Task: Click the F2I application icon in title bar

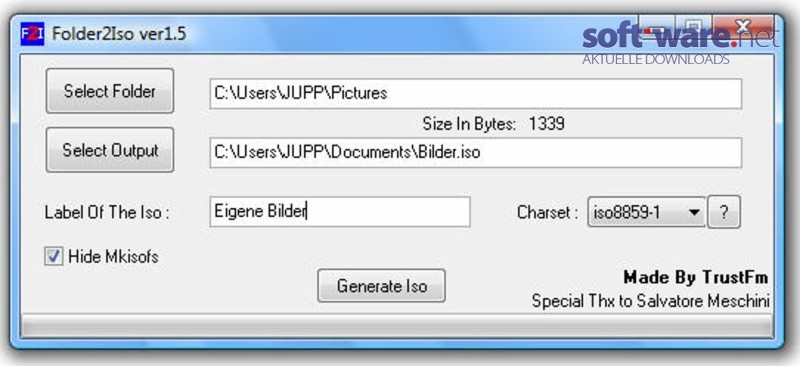Action: (32, 34)
